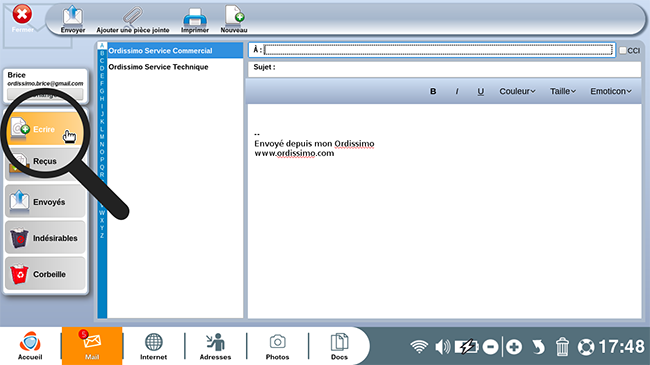Open the Envoyés sent folder

45,201
